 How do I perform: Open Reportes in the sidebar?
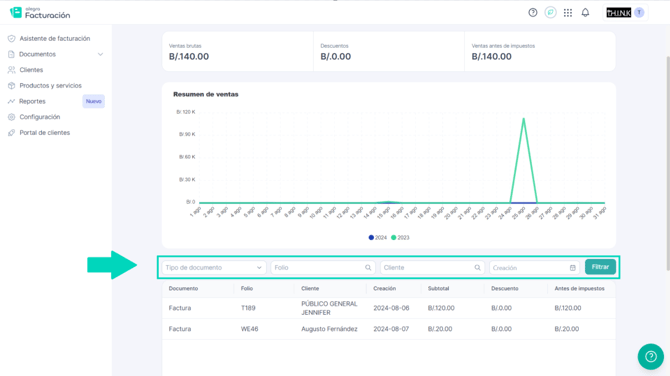pos(32,101)
